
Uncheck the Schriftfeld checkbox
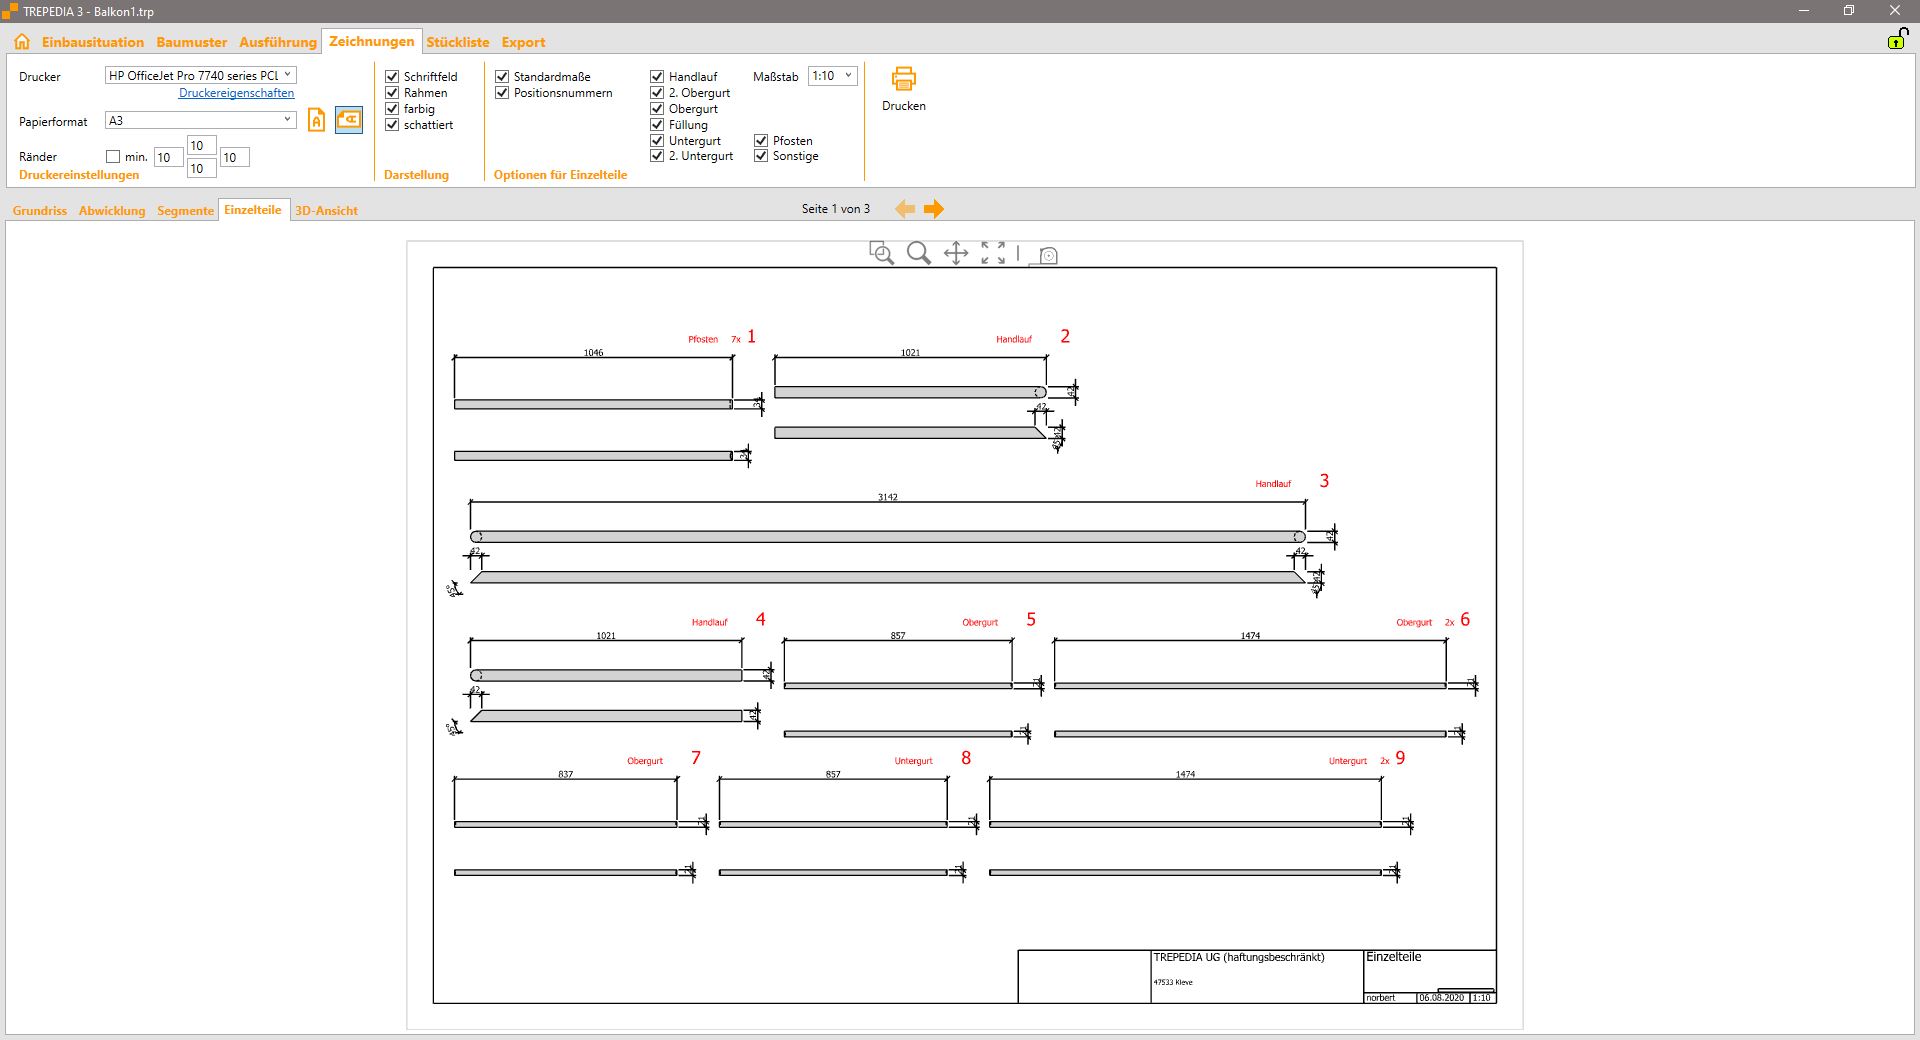(x=392, y=77)
